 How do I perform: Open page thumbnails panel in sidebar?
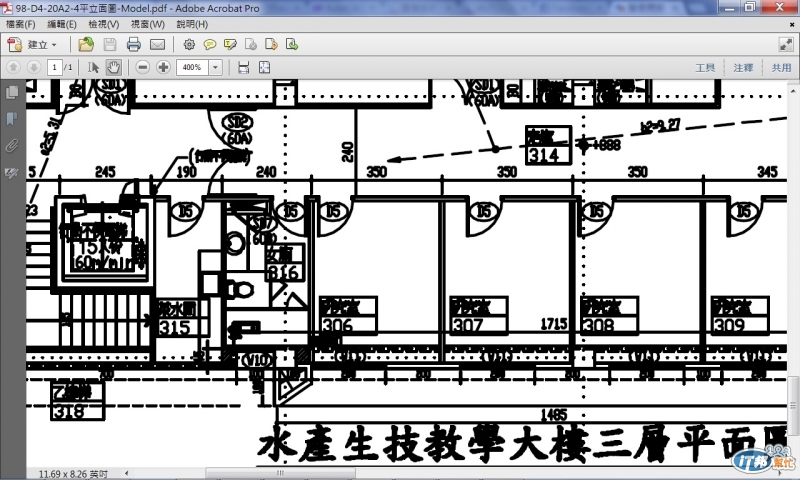tap(12, 92)
